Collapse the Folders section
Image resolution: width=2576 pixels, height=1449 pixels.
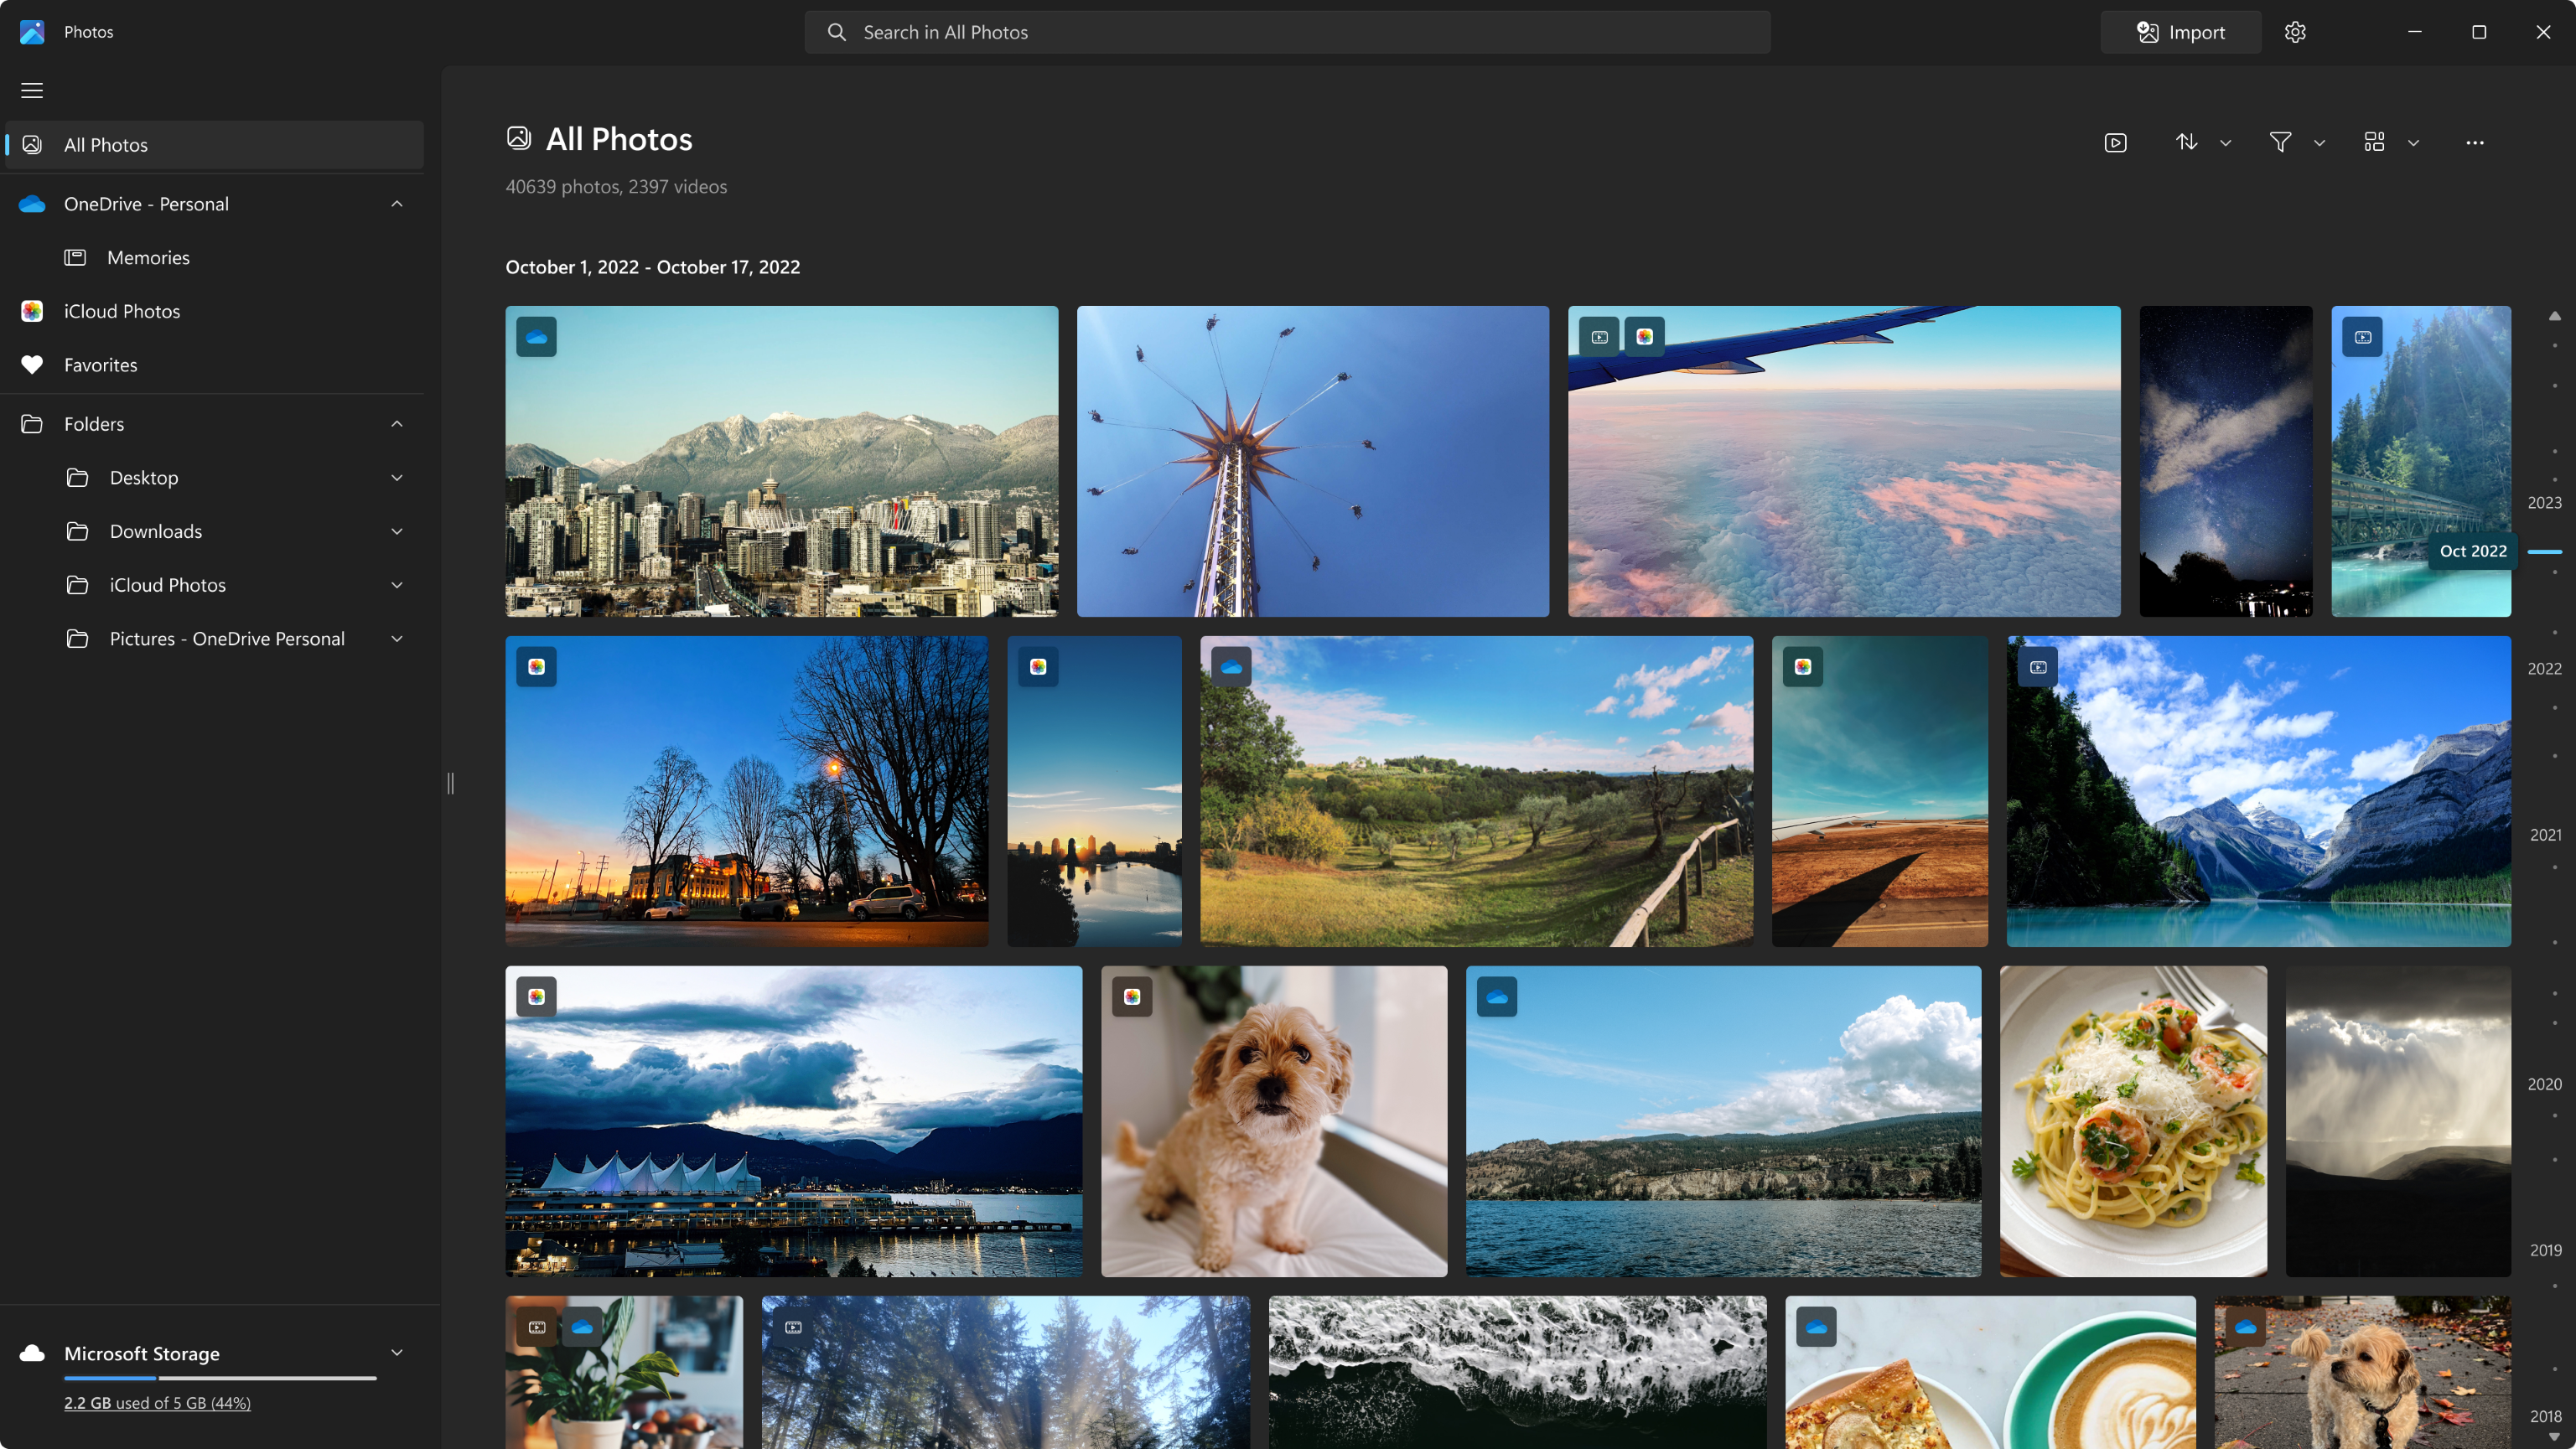(396, 423)
